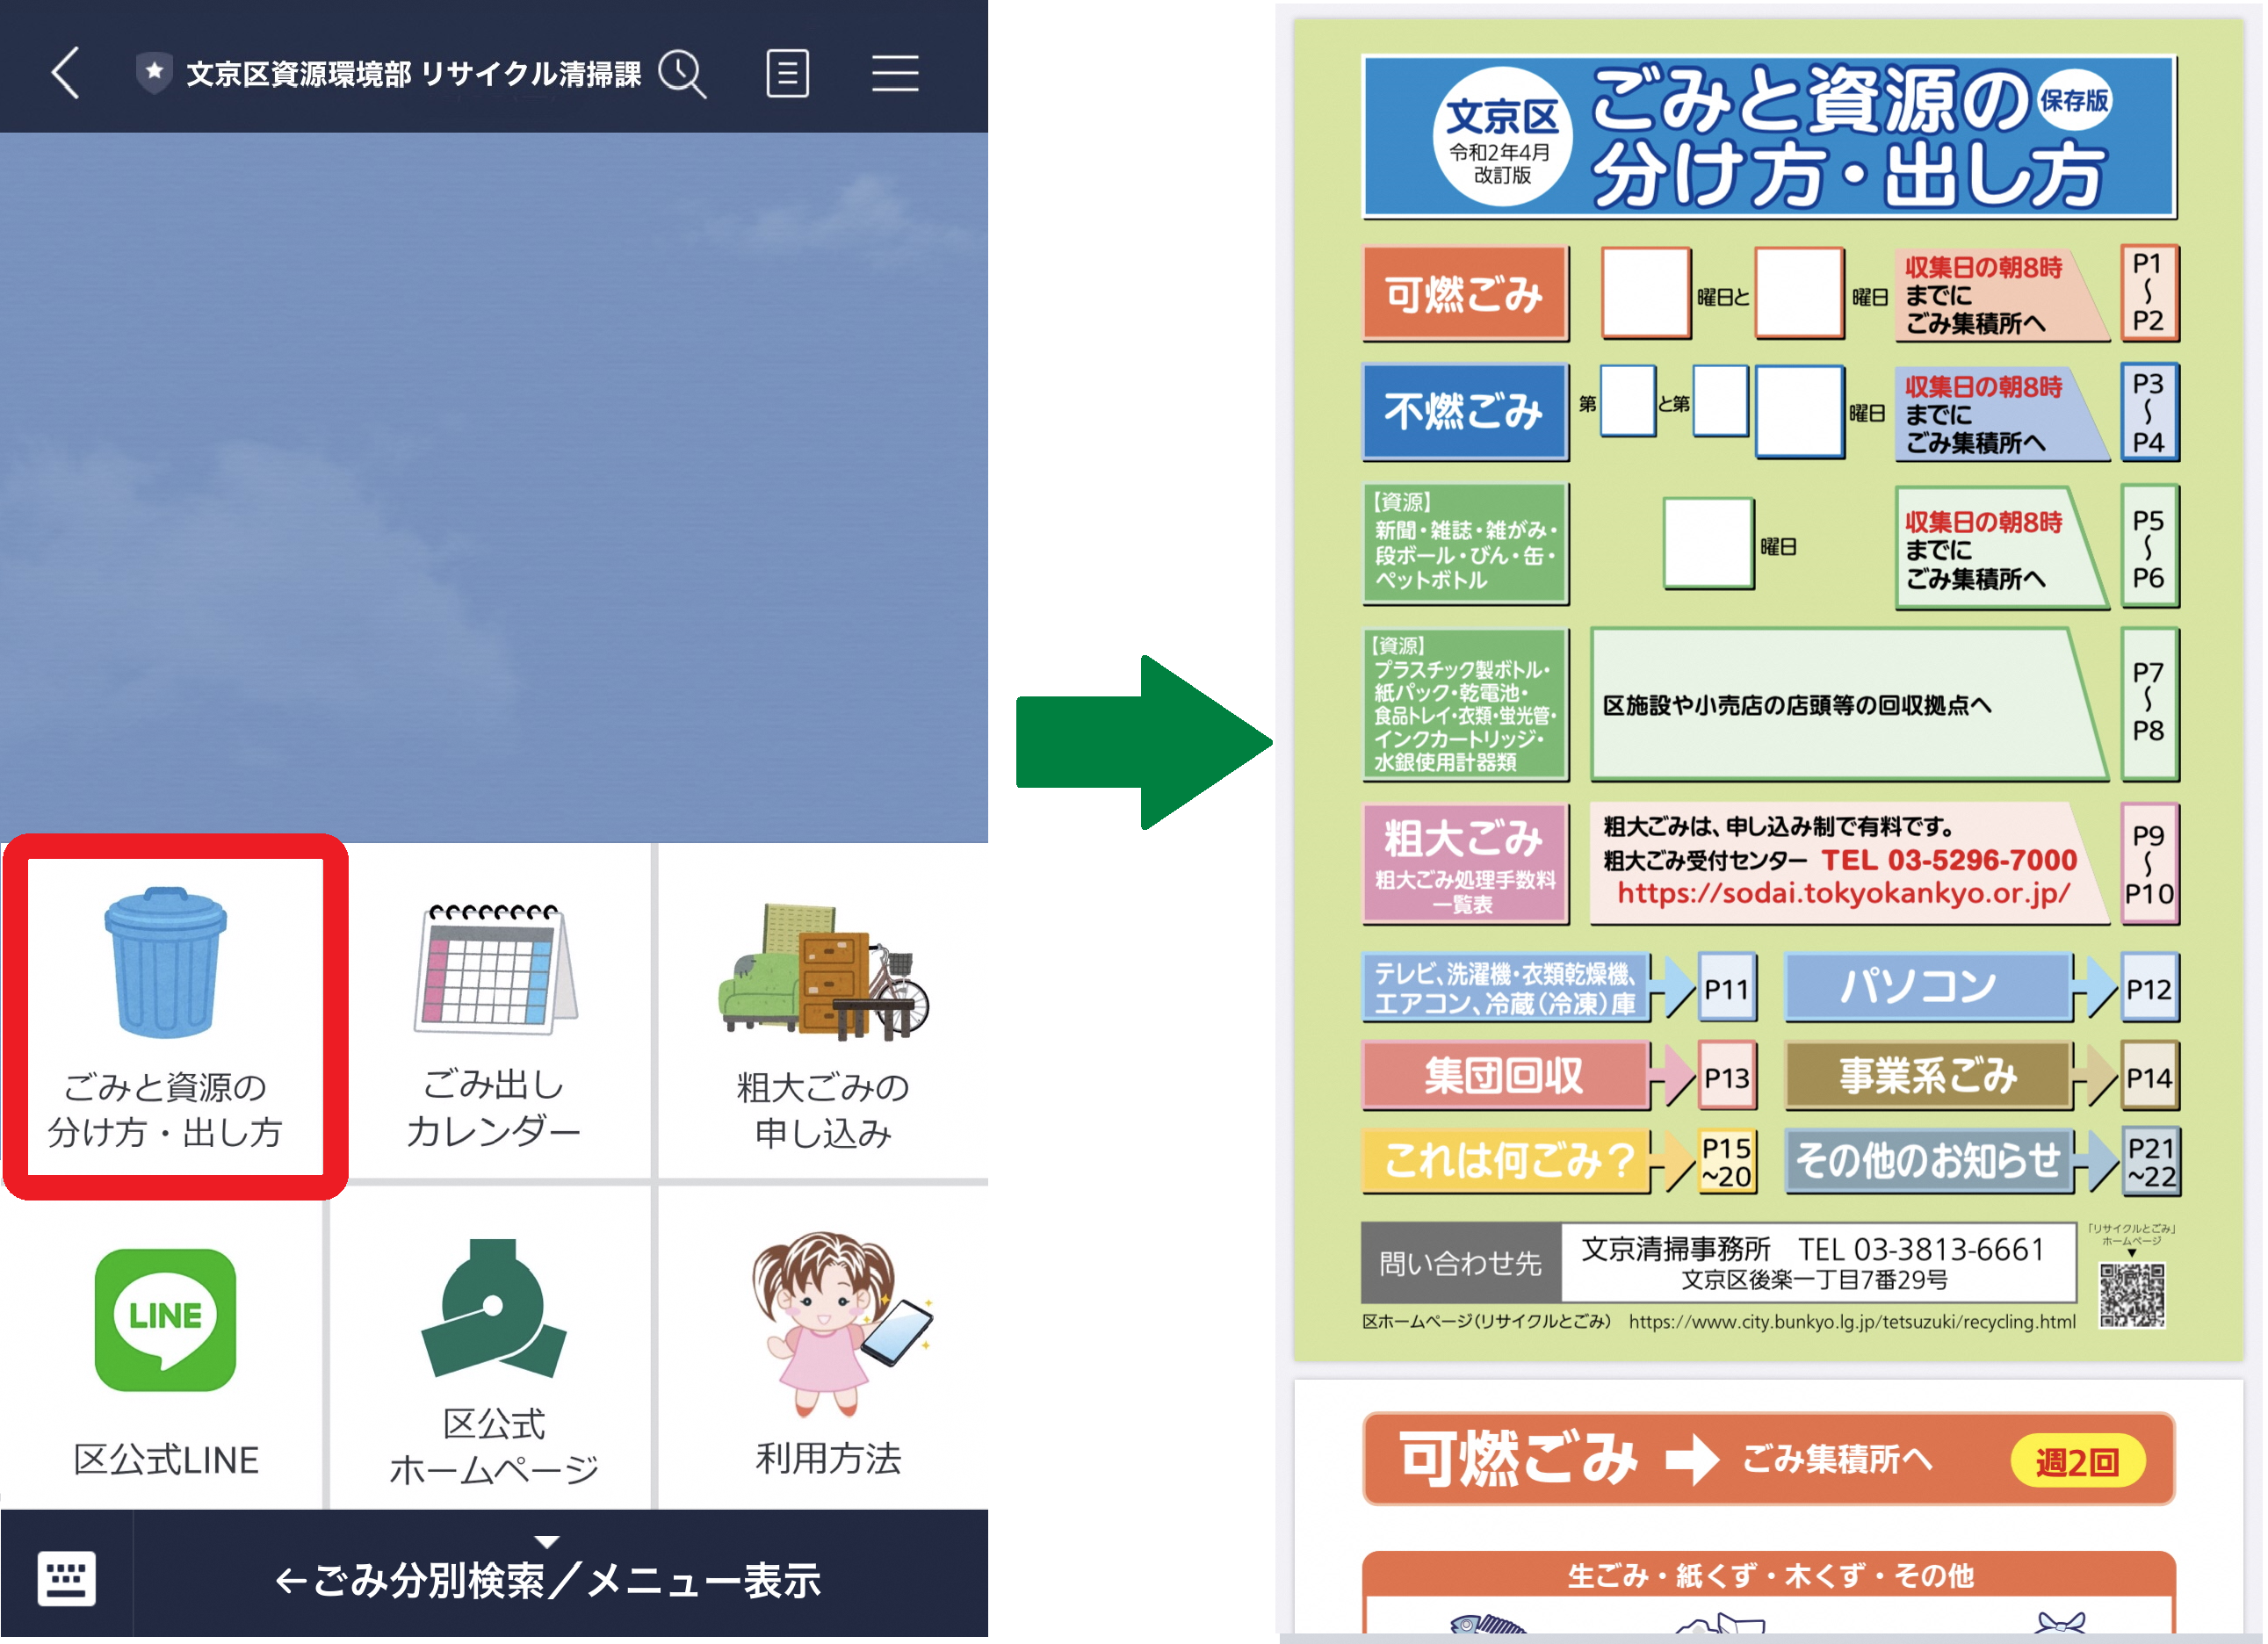2268x1644 pixels.
Task: Switch to keyboard input icon
Action: point(67,1580)
